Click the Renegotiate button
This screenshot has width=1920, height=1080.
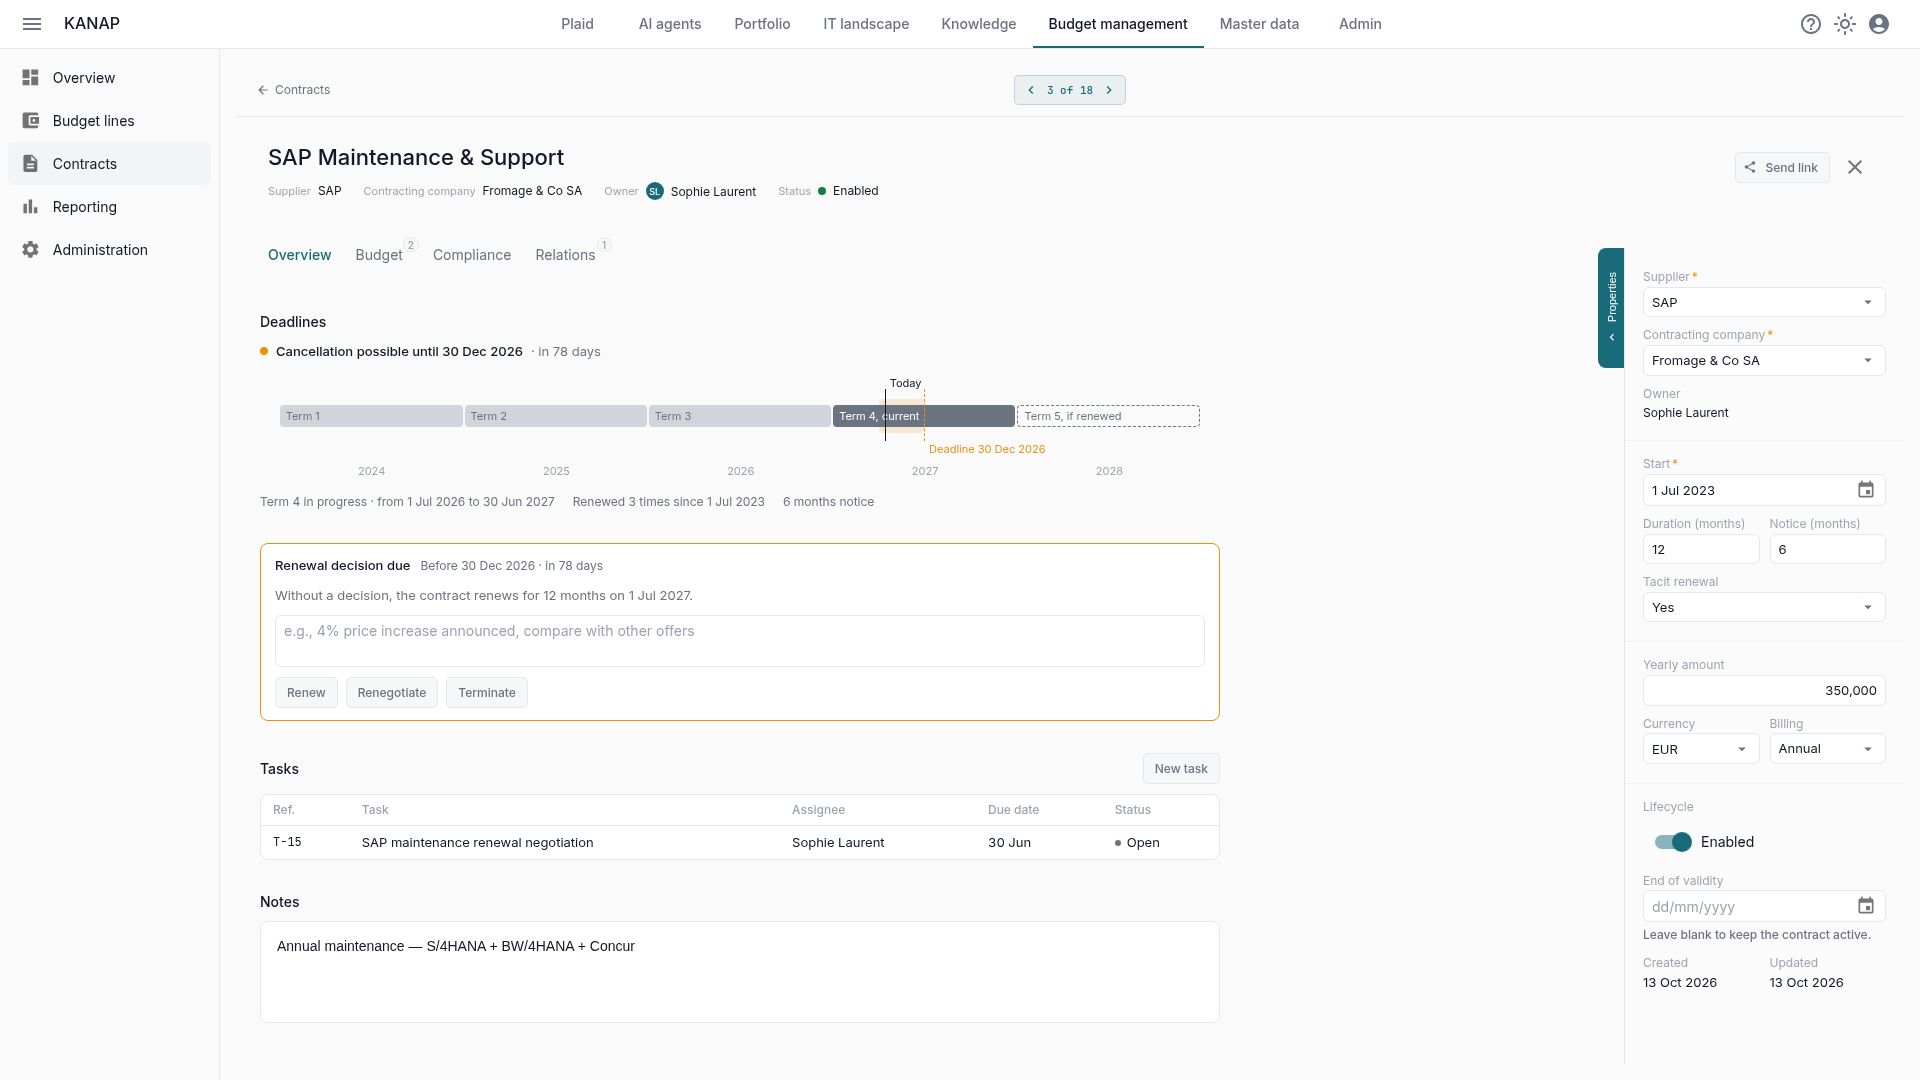[392, 692]
